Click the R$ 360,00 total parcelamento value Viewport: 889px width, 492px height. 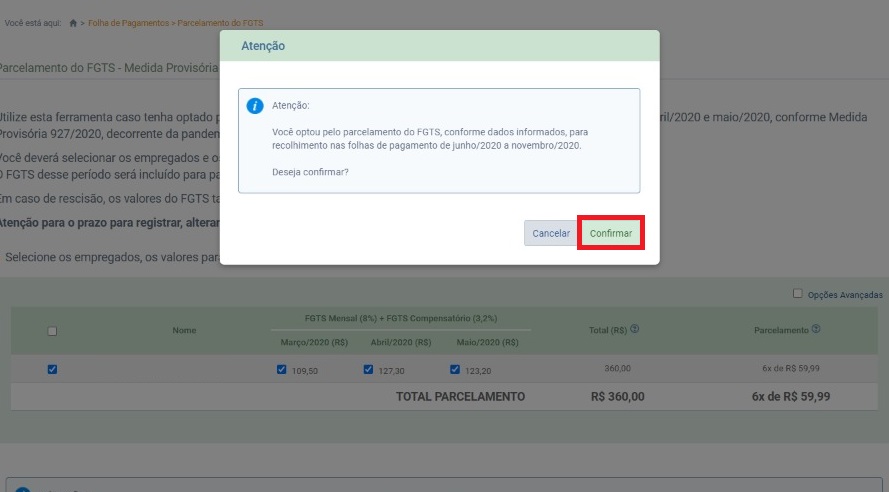(x=618, y=396)
